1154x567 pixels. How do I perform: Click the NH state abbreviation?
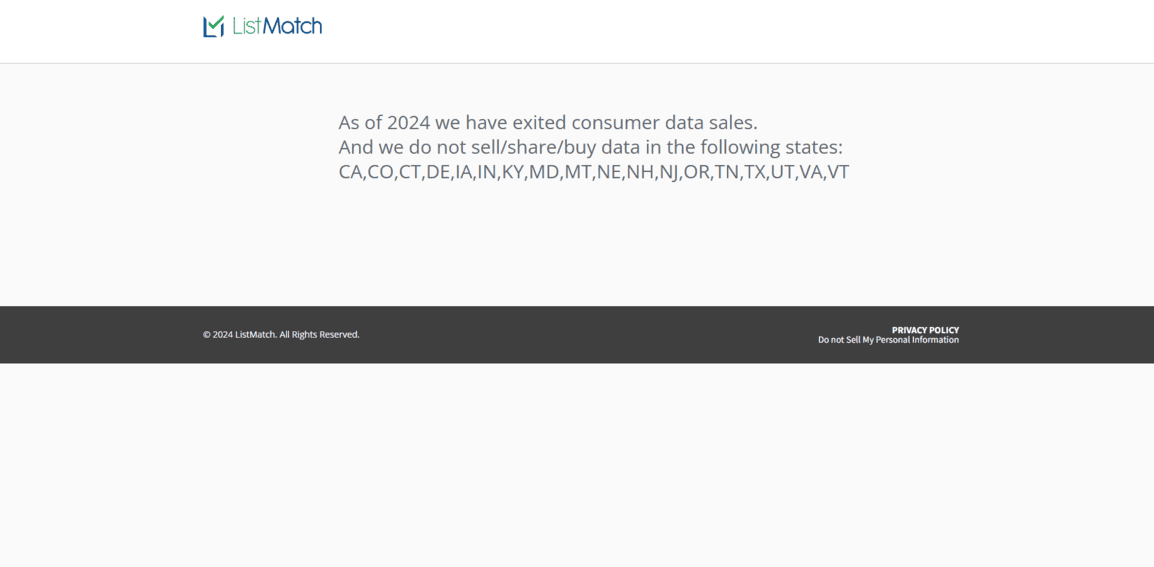[x=639, y=172]
